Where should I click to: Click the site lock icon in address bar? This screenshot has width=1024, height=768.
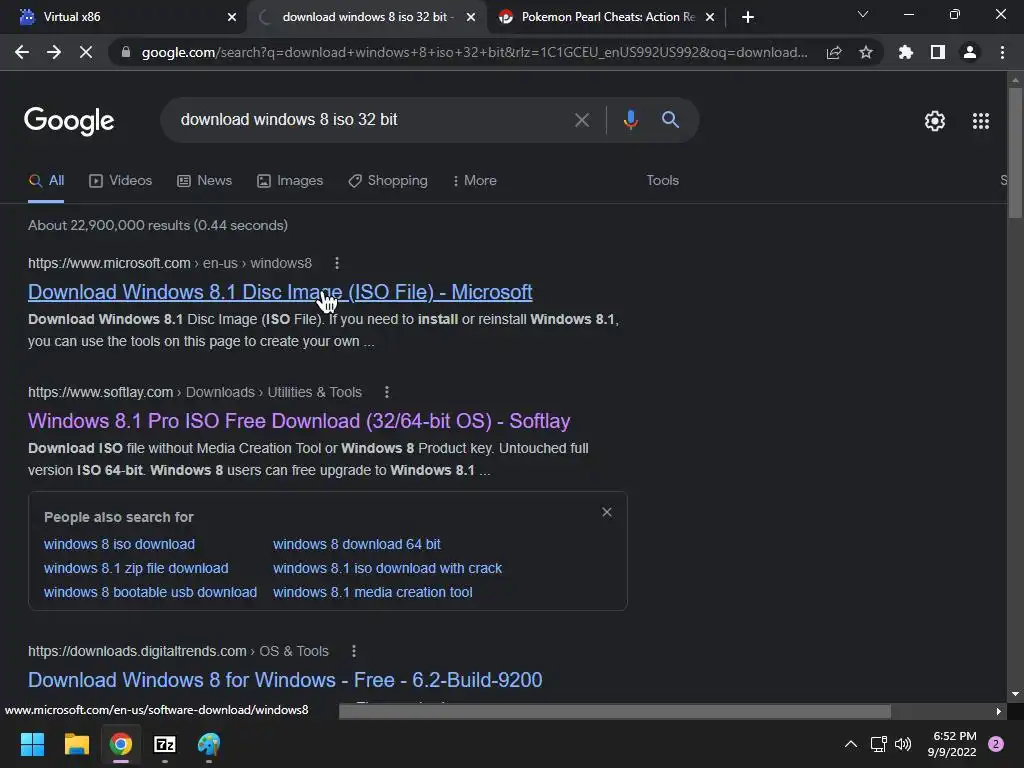tap(126, 52)
